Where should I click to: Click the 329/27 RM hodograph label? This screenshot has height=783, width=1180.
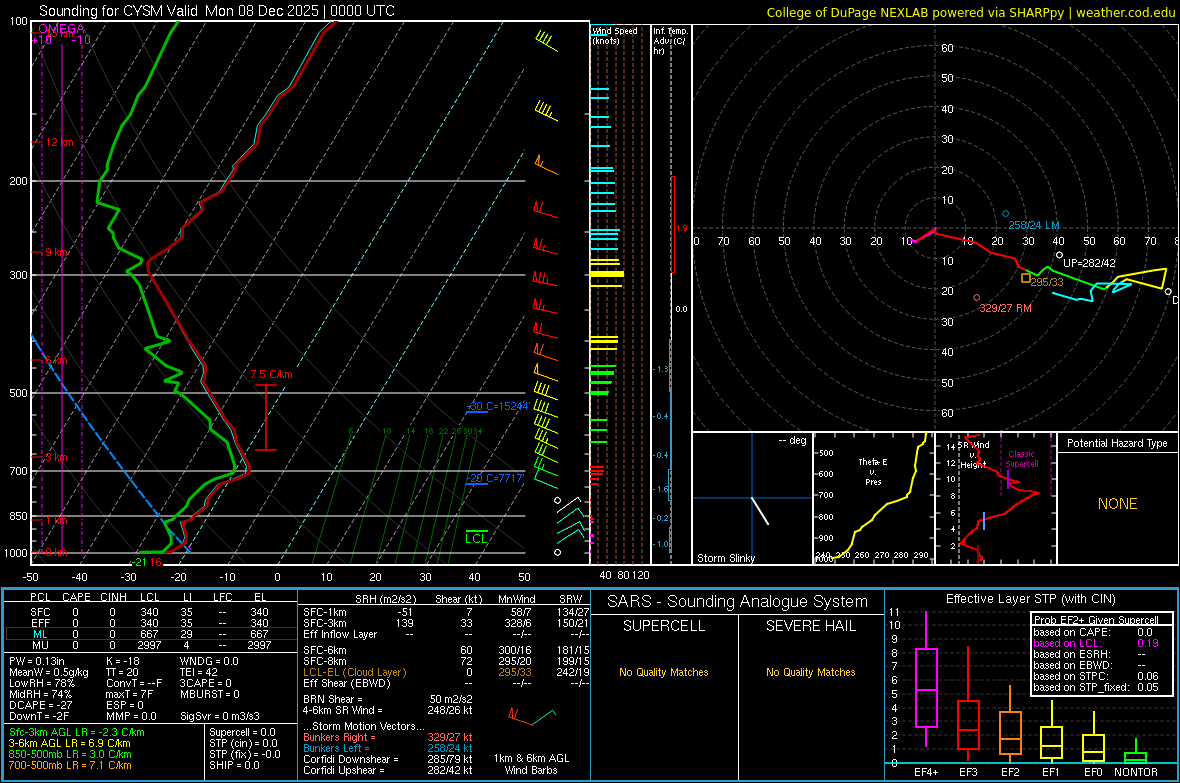pos(1005,309)
